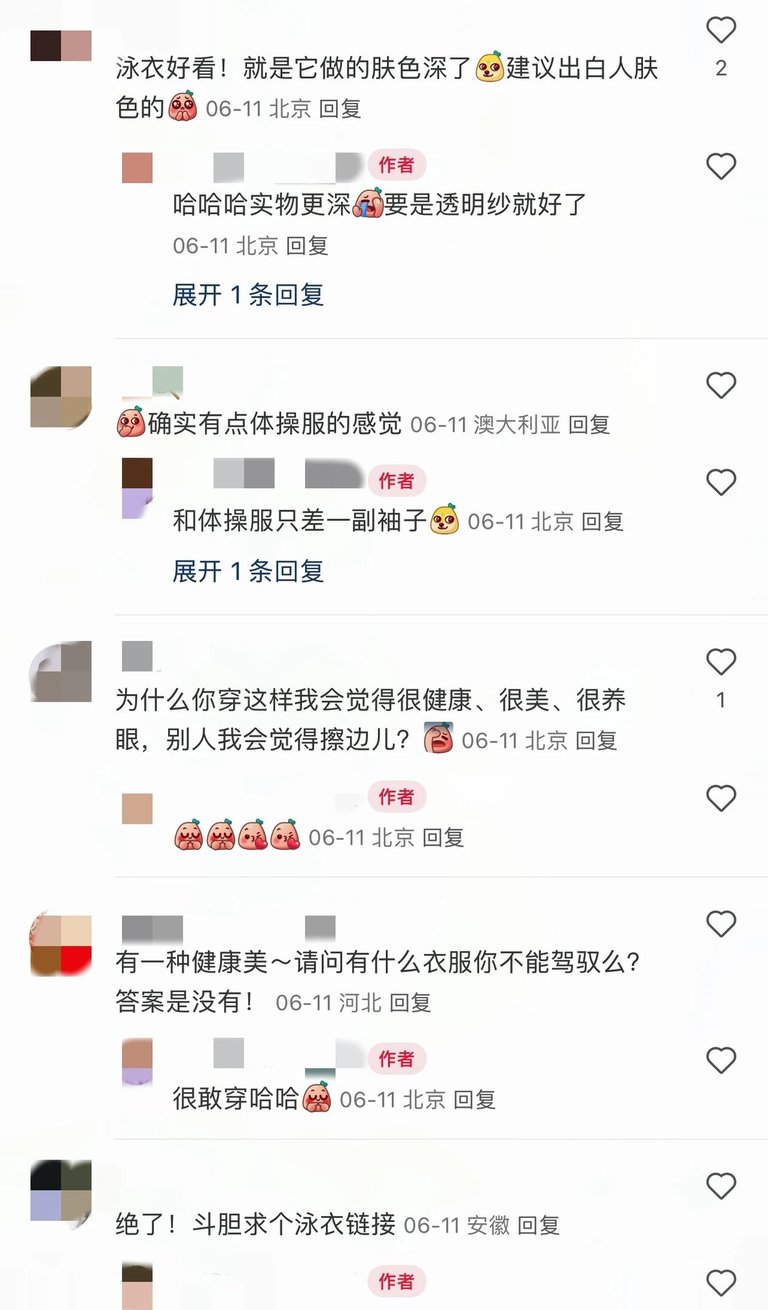768x1310 pixels.
Task: Open avatar of the swimsuit link commenter
Action: pos(61,1191)
